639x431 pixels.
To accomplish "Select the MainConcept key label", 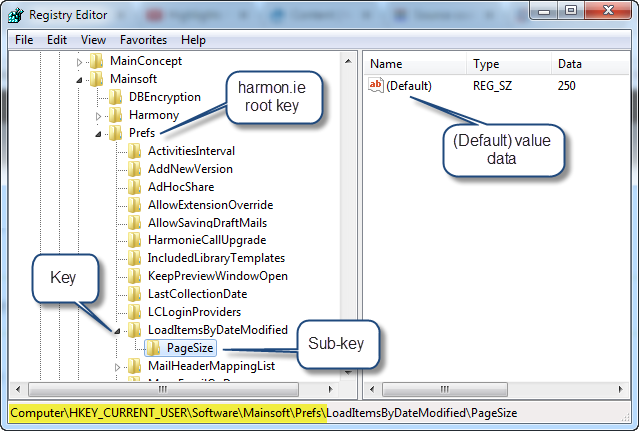I will 146,61.
